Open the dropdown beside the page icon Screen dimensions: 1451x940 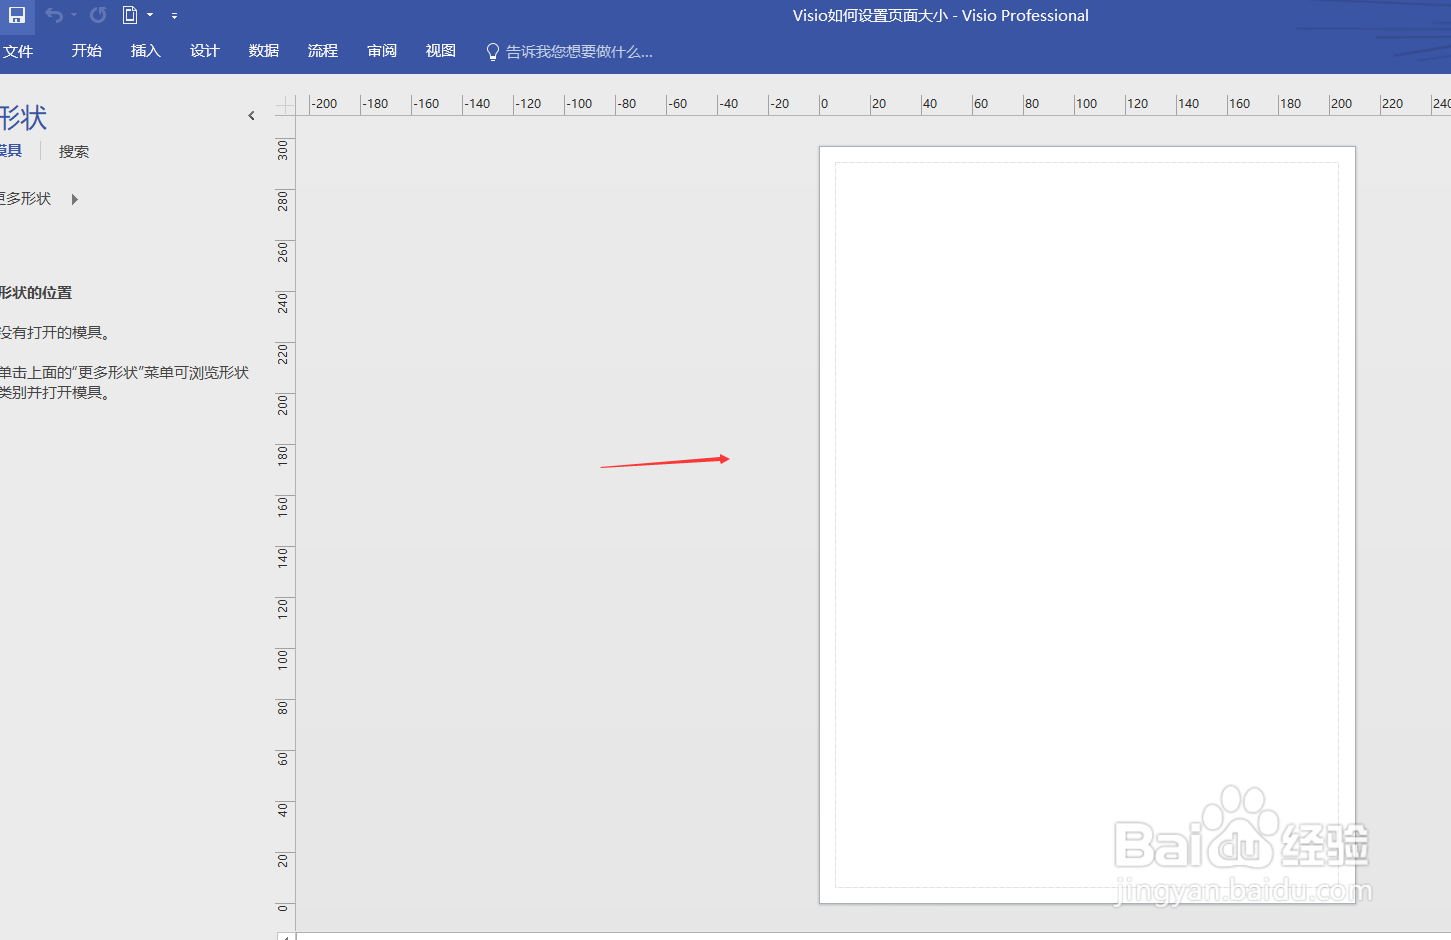point(150,15)
